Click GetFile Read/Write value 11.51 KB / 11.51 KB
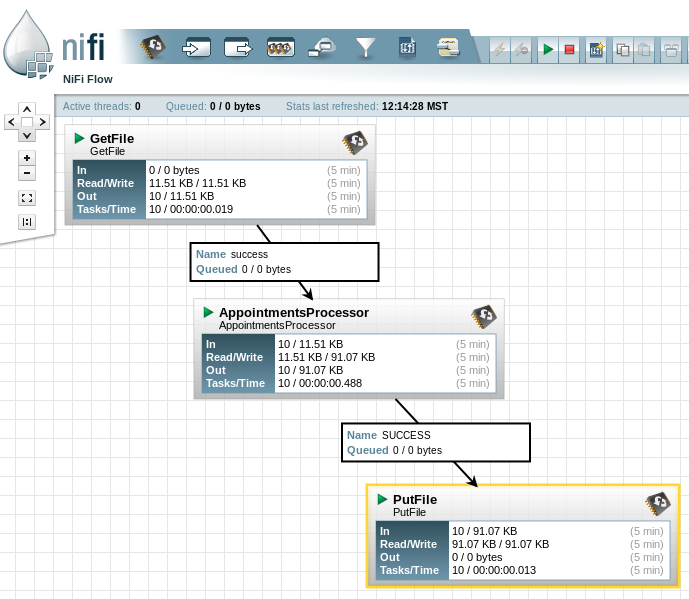Image resolution: width=689 pixels, height=599 pixels. [197, 183]
